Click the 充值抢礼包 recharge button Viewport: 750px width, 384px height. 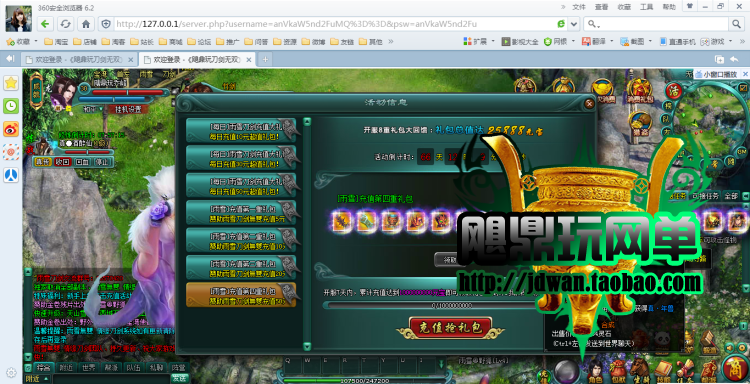[x=451, y=328]
